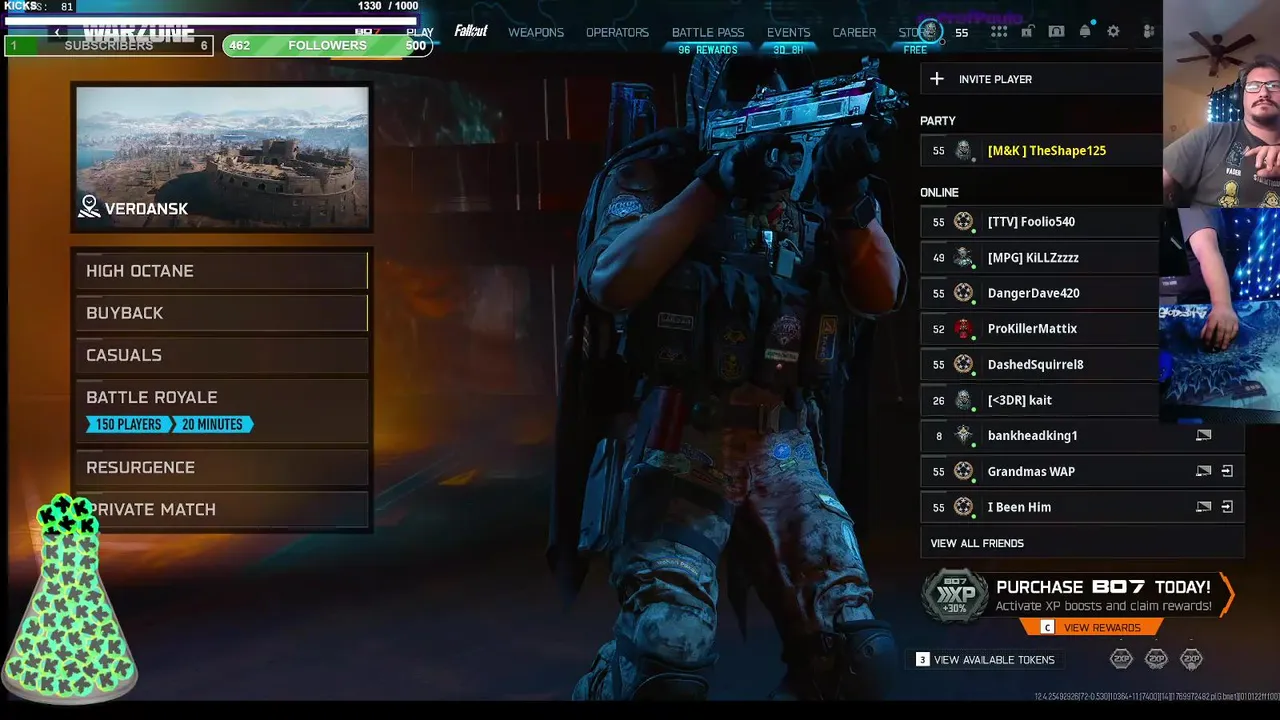Viewport: 1280px width, 720px height.
Task: Select friend [TTV] Foolio540
Action: click(1041, 222)
